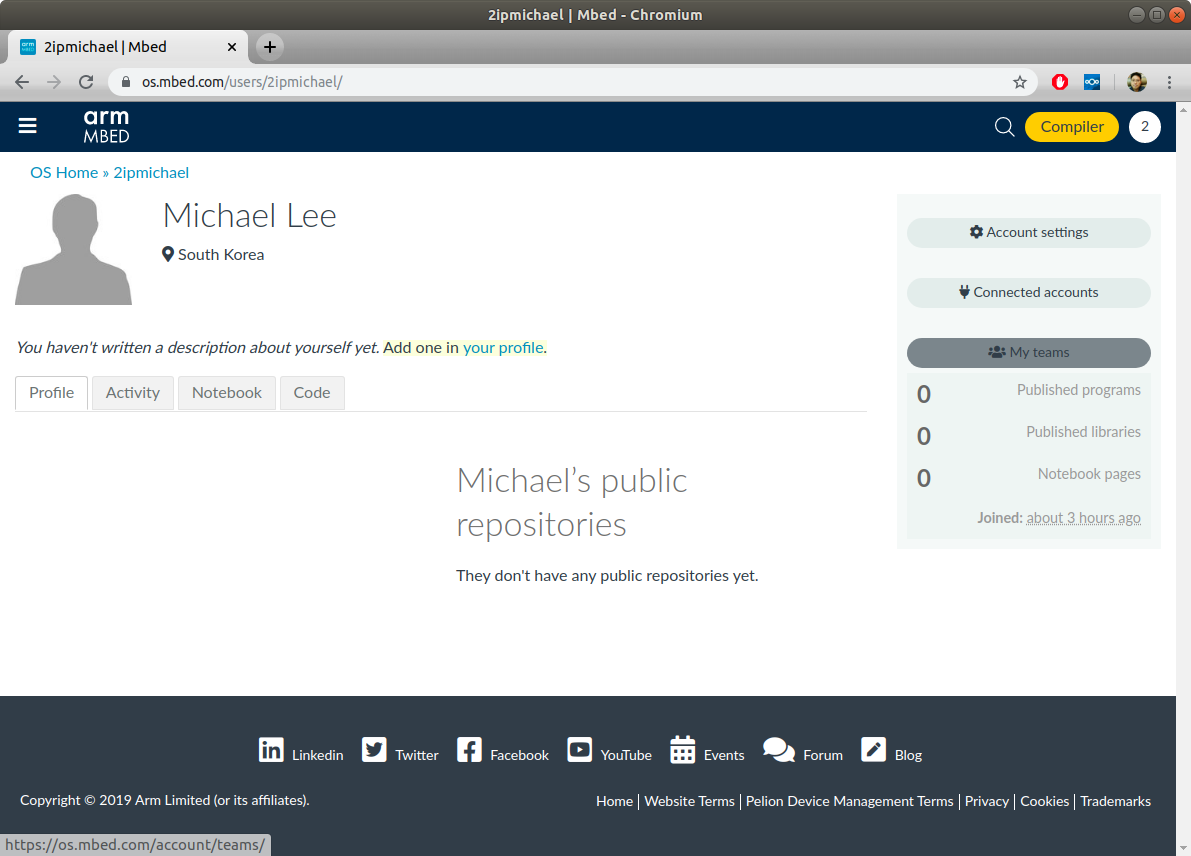Click the browser forward arrow

tap(54, 82)
